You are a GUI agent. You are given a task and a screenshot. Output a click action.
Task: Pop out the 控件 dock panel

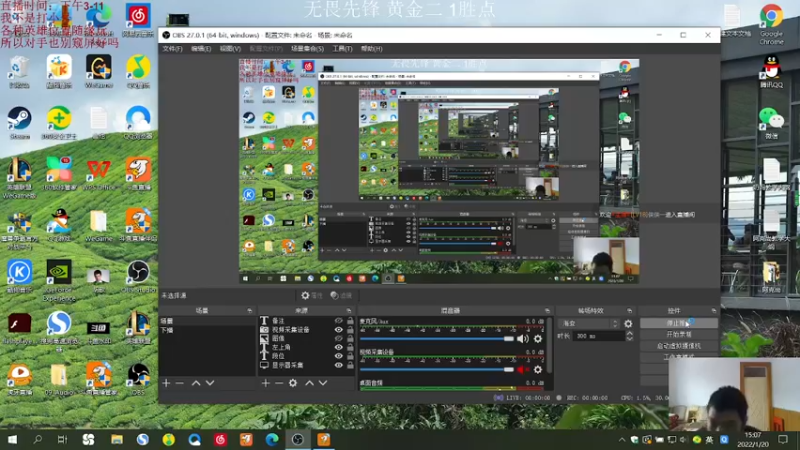tap(714, 311)
